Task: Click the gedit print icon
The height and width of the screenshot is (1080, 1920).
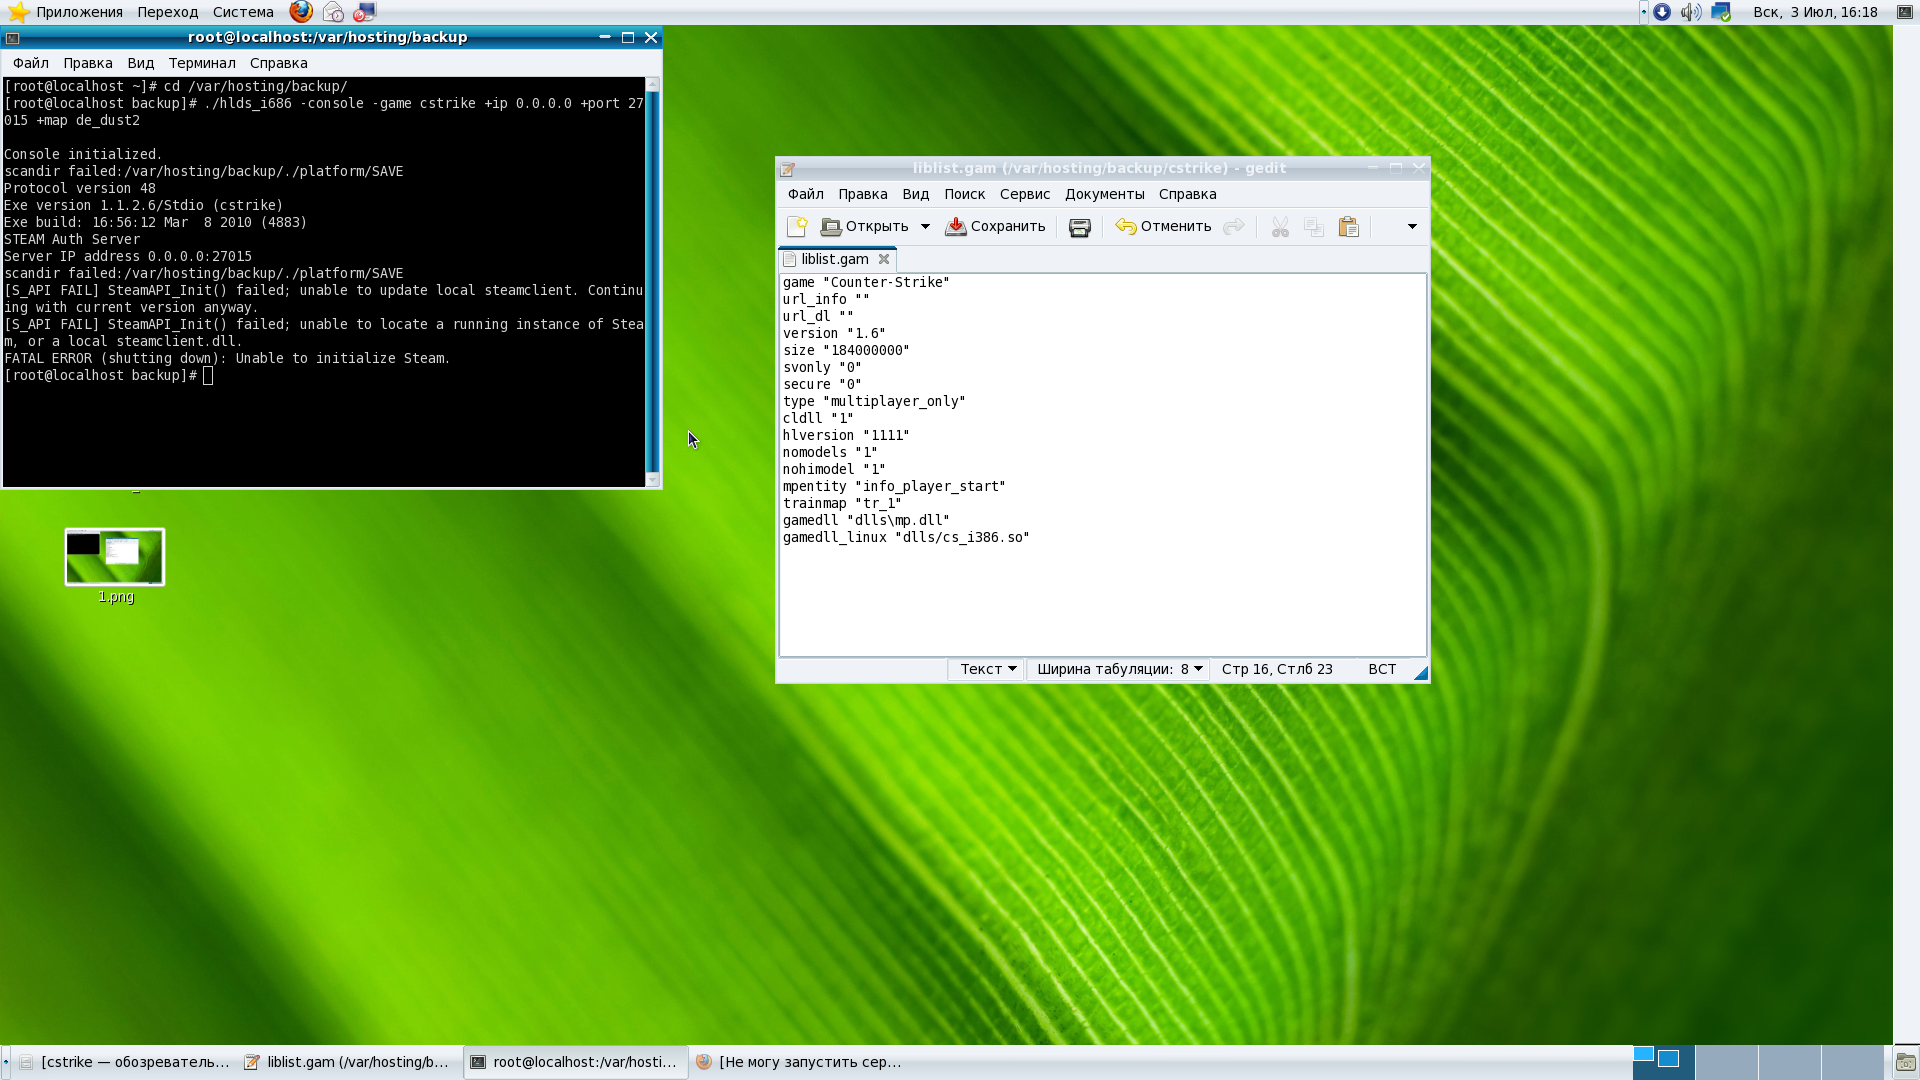Action: [x=1080, y=227]
